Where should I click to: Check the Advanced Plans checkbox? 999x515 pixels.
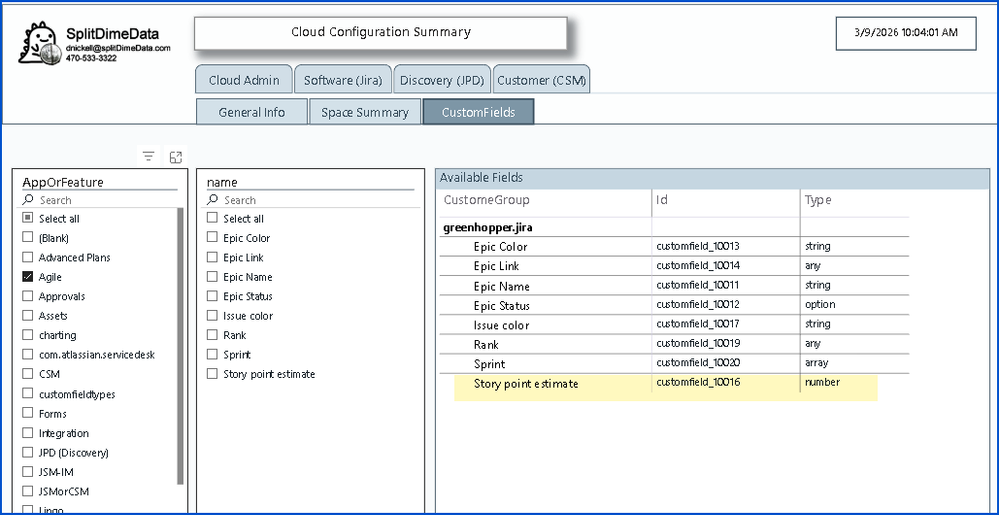(28, 258)
